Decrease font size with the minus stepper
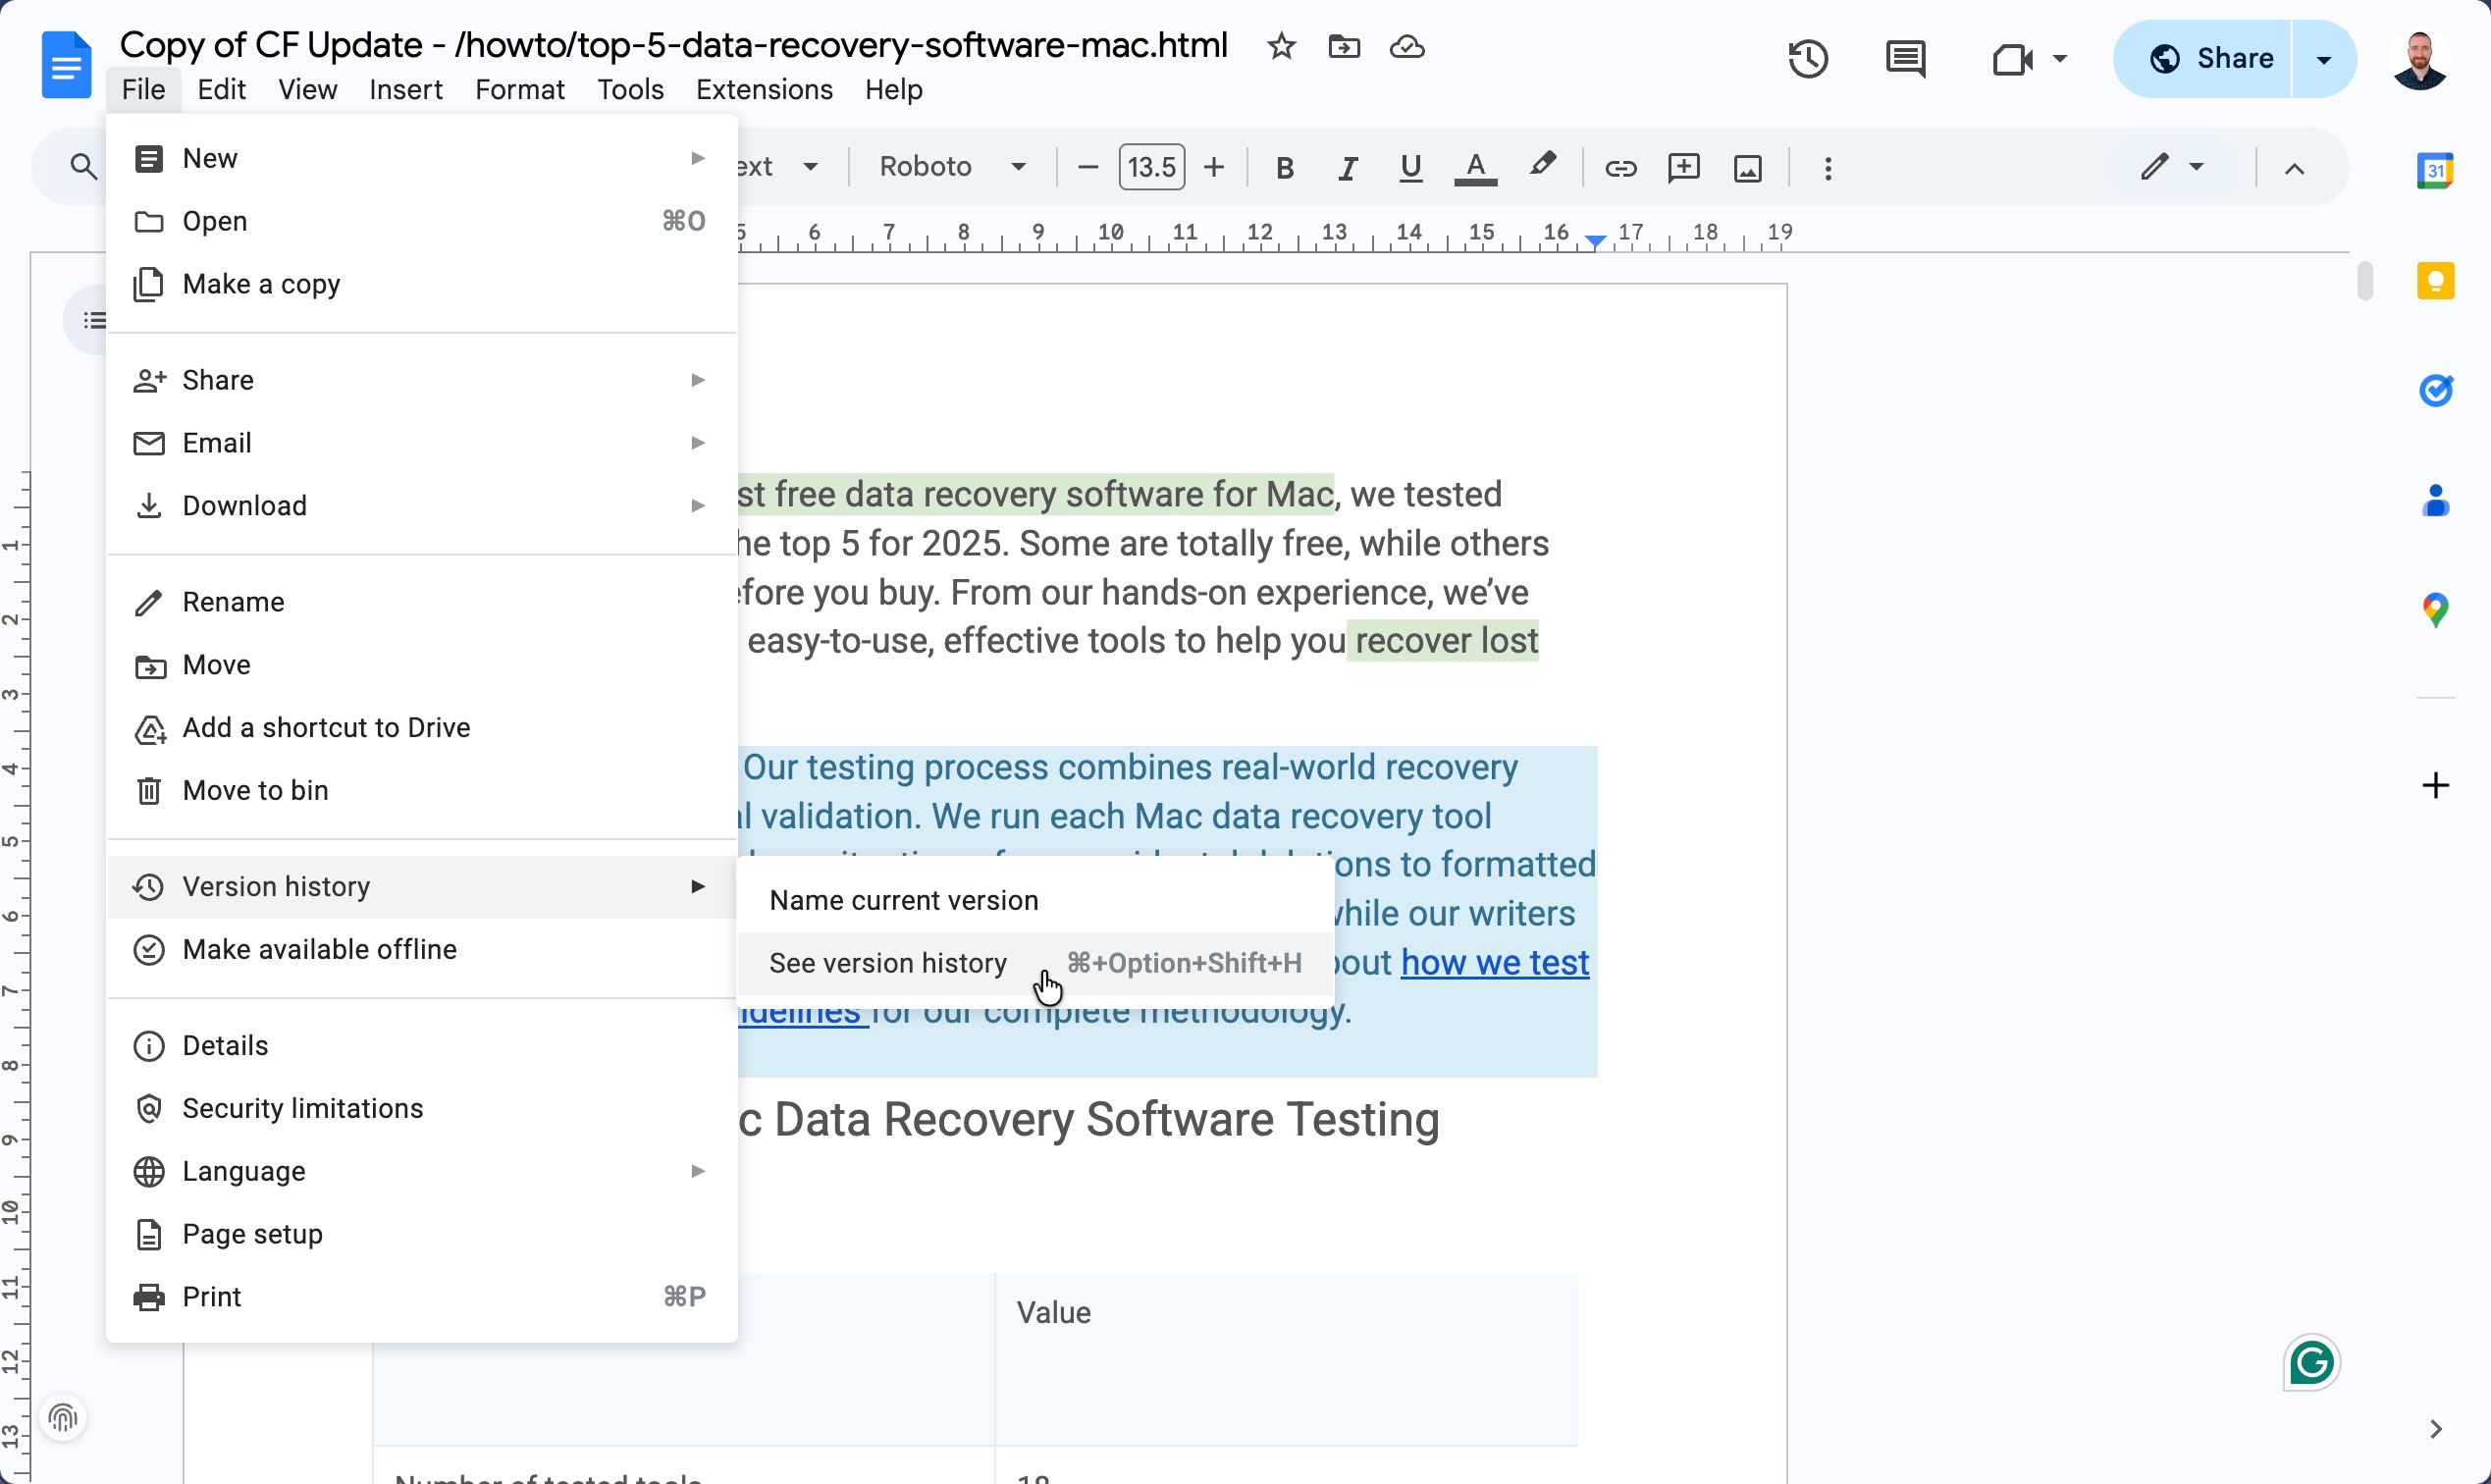The width and height of the screenshot is (2491, 1484). [1088, 167]
